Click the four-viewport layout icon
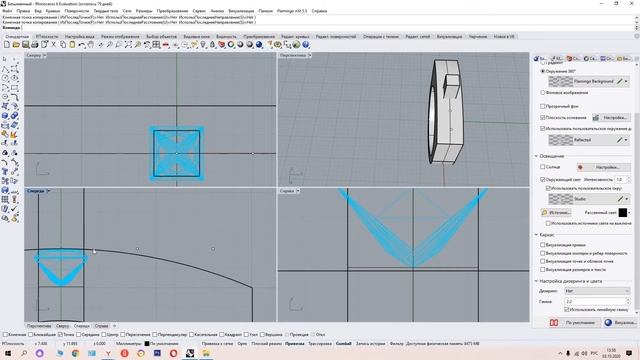The width and height of the screenshot is (640, 360). pos(156,45)
